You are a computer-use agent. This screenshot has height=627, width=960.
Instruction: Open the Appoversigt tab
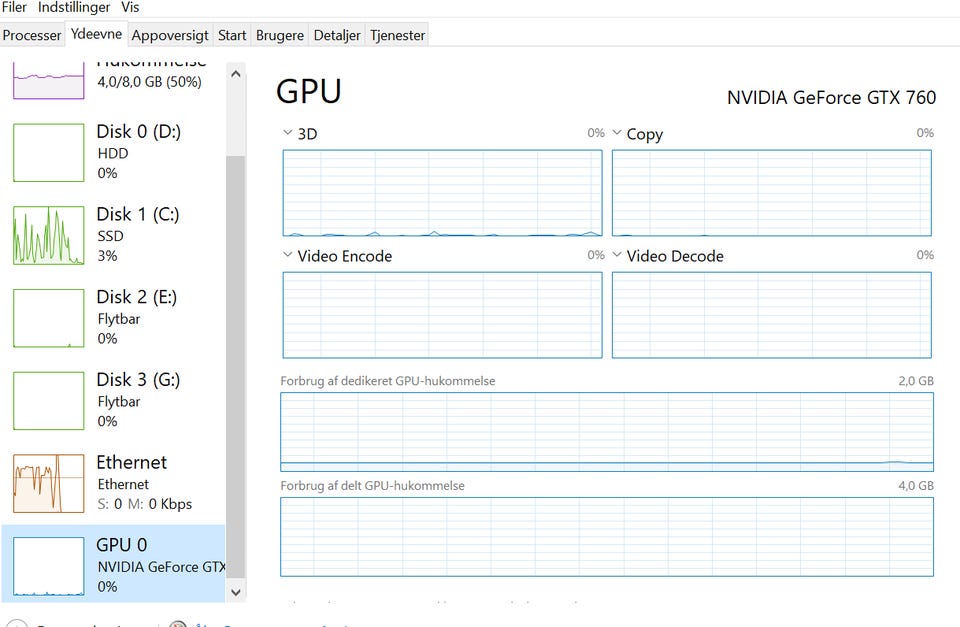[x=170, y=35]
